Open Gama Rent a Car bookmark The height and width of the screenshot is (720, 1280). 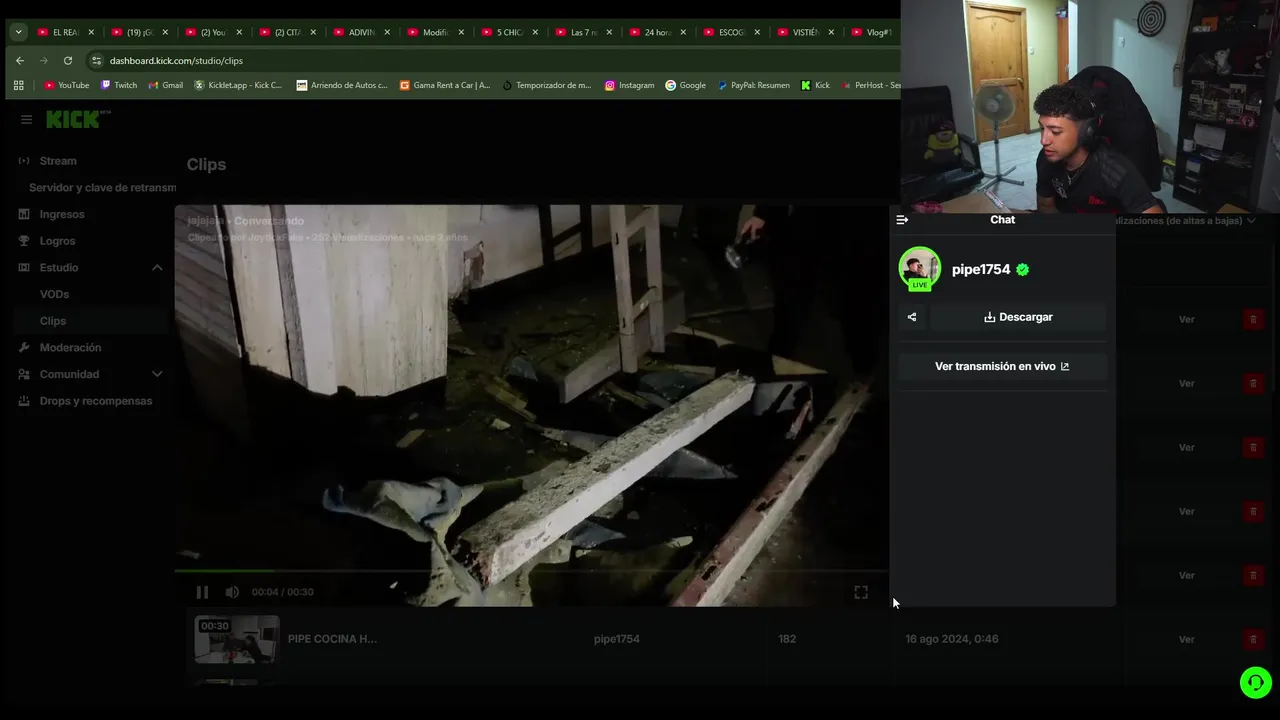pyautogui.click(x=445, y=85)
